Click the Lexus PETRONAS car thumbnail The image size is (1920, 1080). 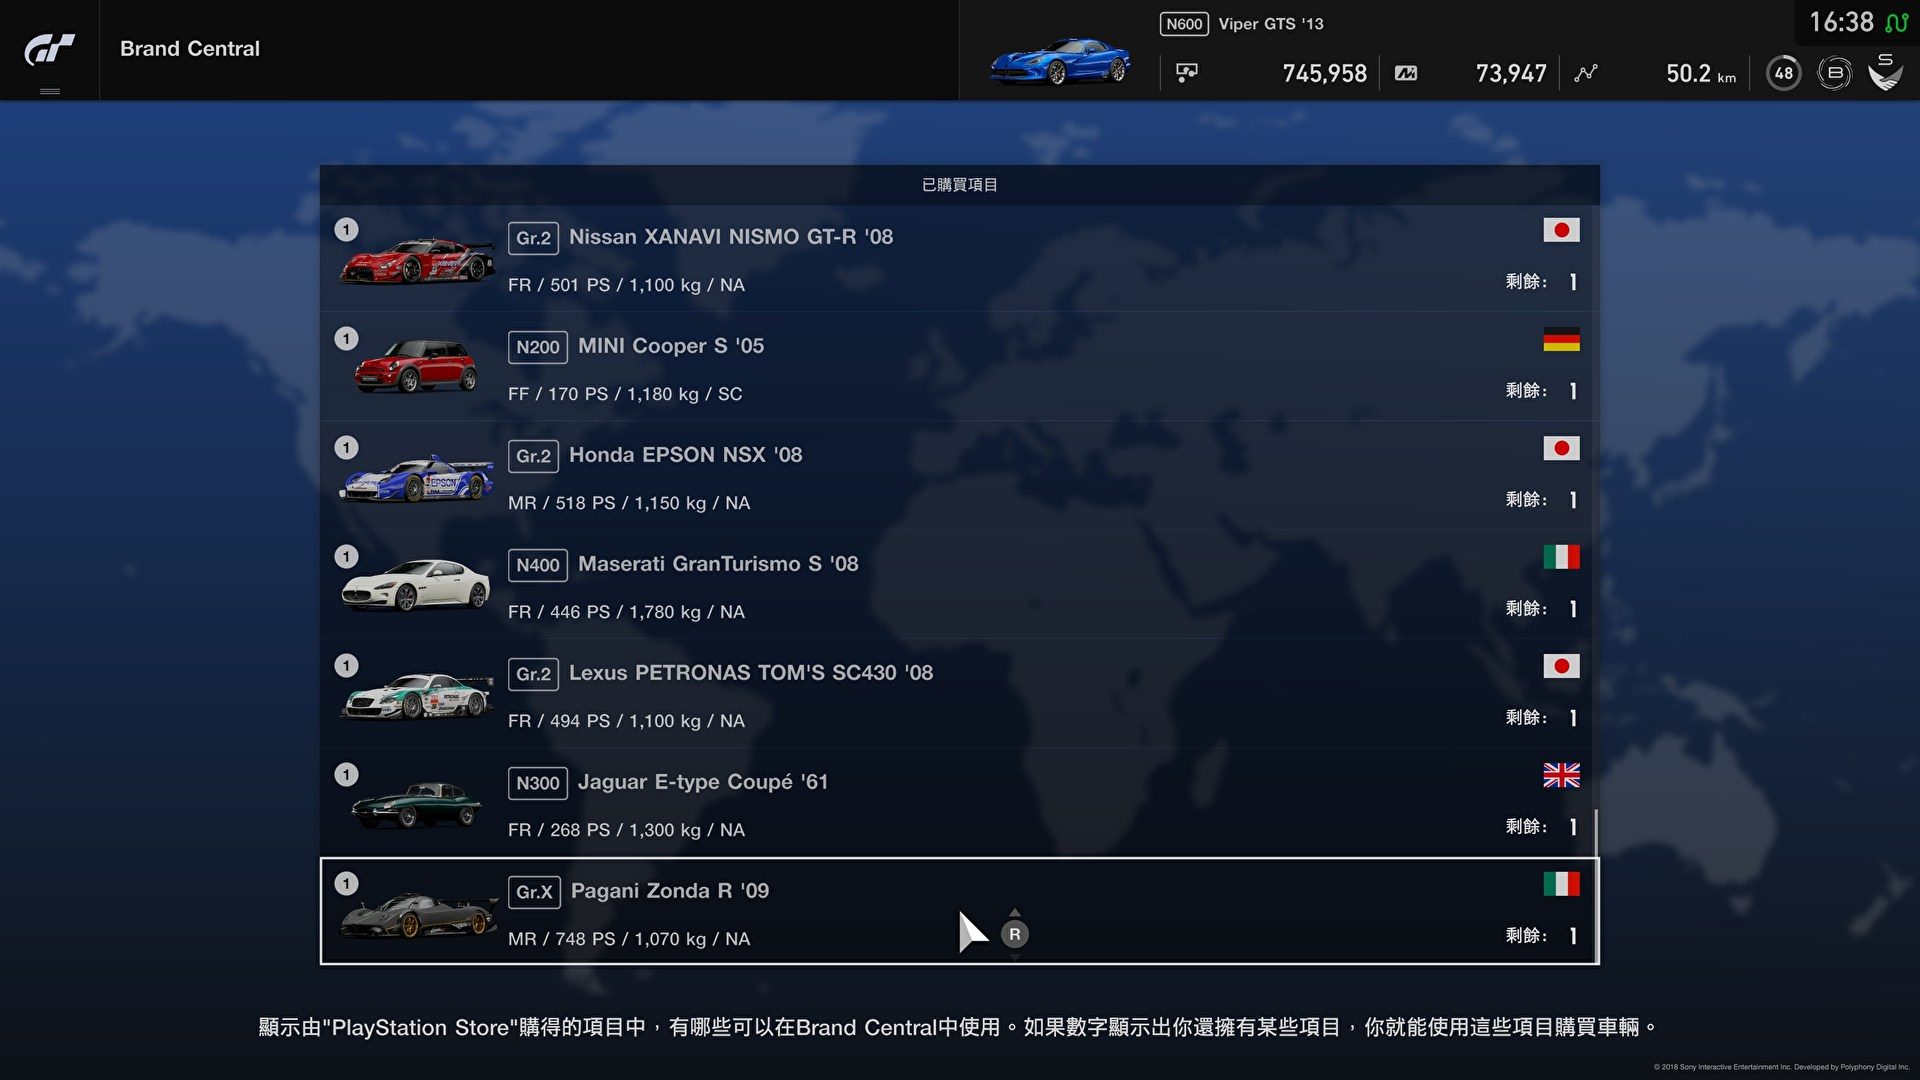pos(417,695)
